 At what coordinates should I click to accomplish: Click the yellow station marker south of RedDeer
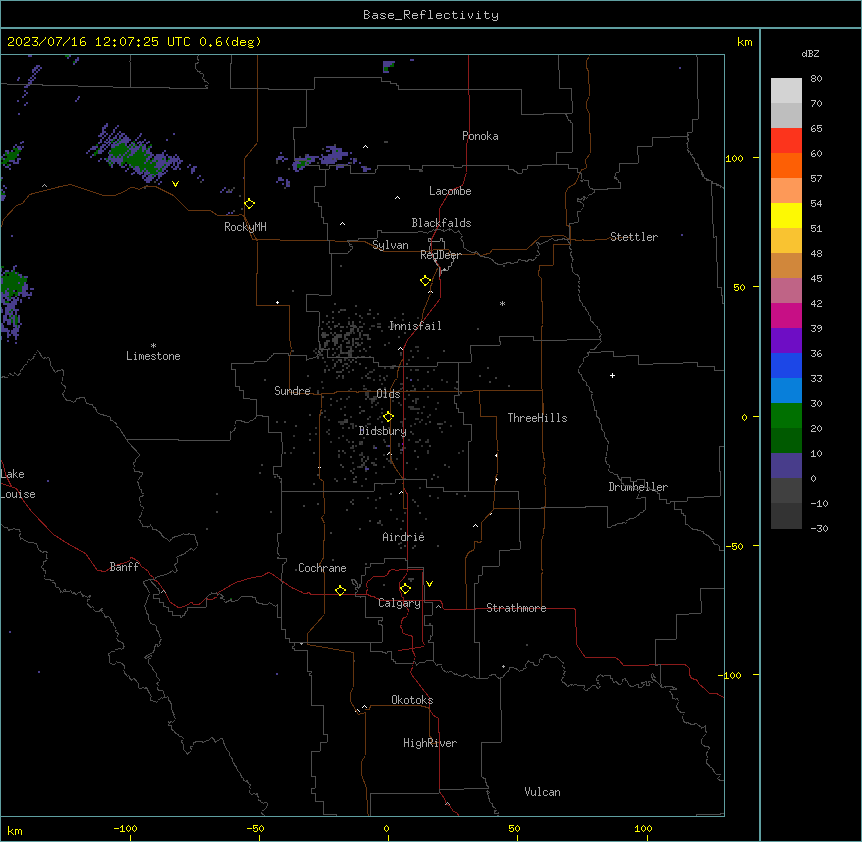point(426,281)
